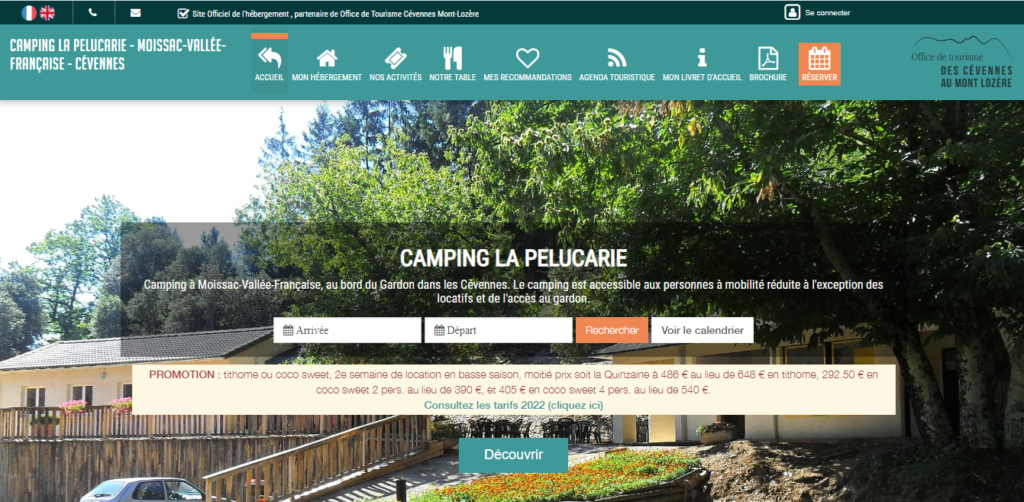Viewport: 1024px width, 502px height.
Task: Switch site language to English flag
Action: 47,12
